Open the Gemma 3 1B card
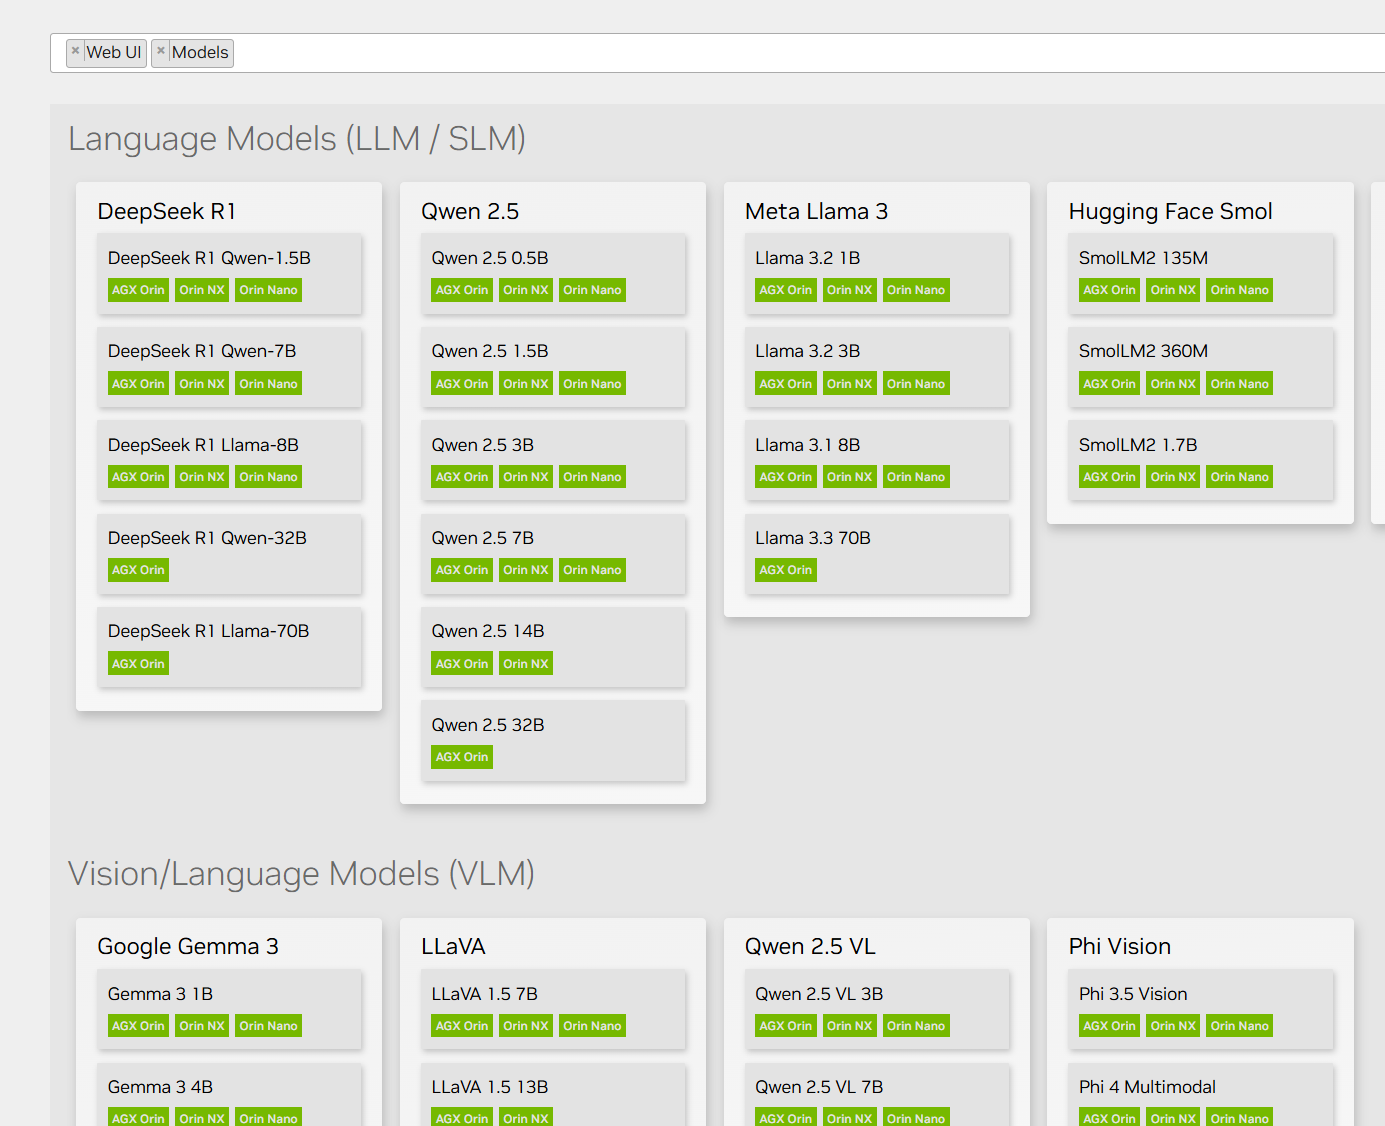The width and height of the screenshot is (1385, 1126). click(229, 1009)
